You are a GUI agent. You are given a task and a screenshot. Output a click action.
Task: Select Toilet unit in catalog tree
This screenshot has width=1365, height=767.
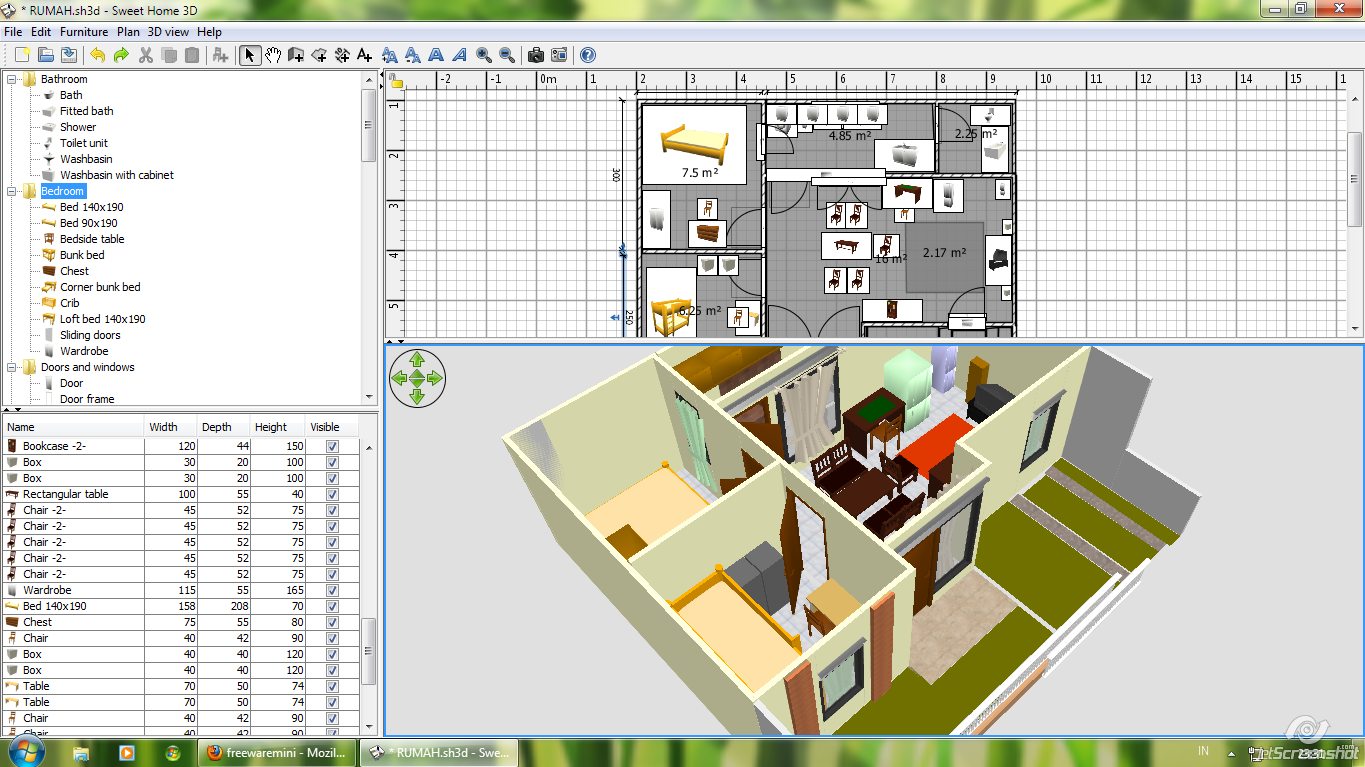pos(84,143)
